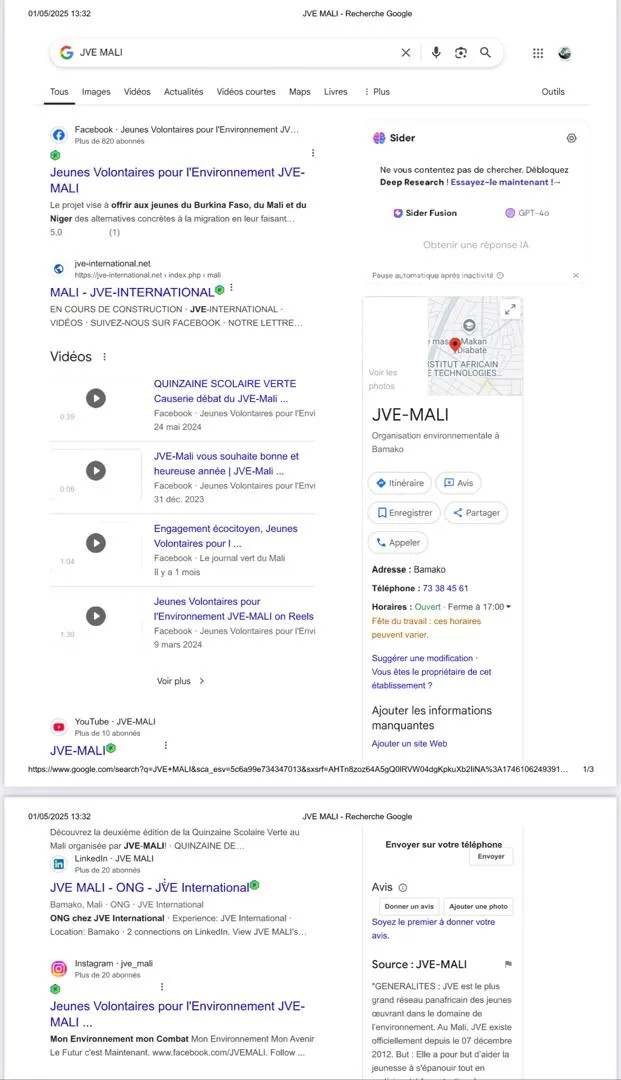Click Obtenir une réponse IA button

click(476, 245)
